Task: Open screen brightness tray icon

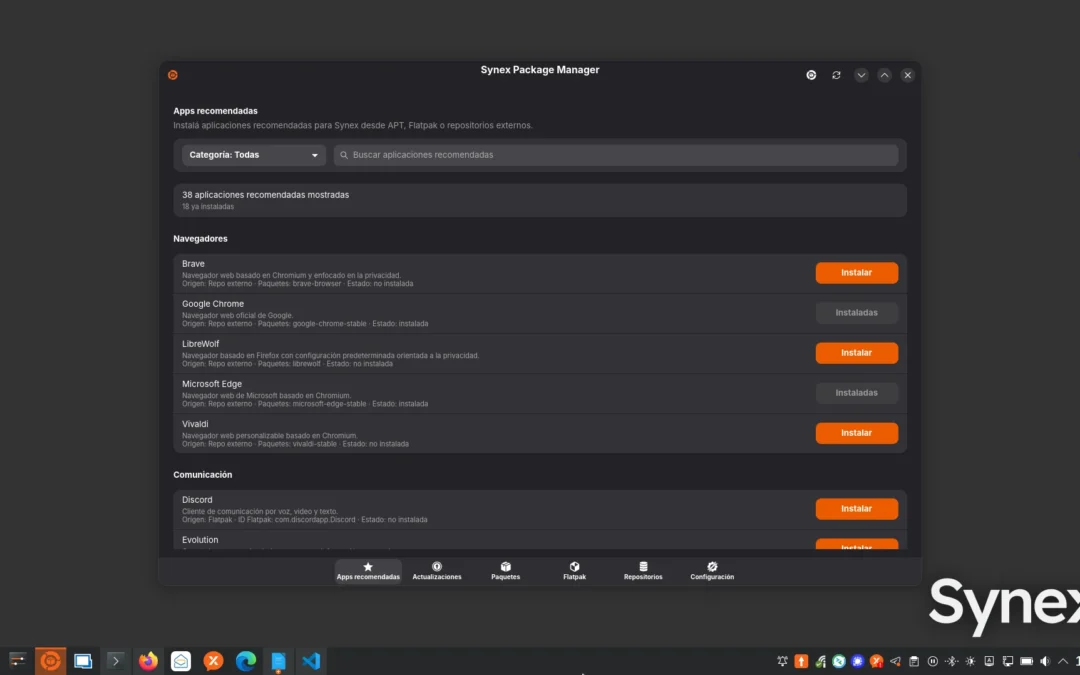Action: [x=970, y=661]
